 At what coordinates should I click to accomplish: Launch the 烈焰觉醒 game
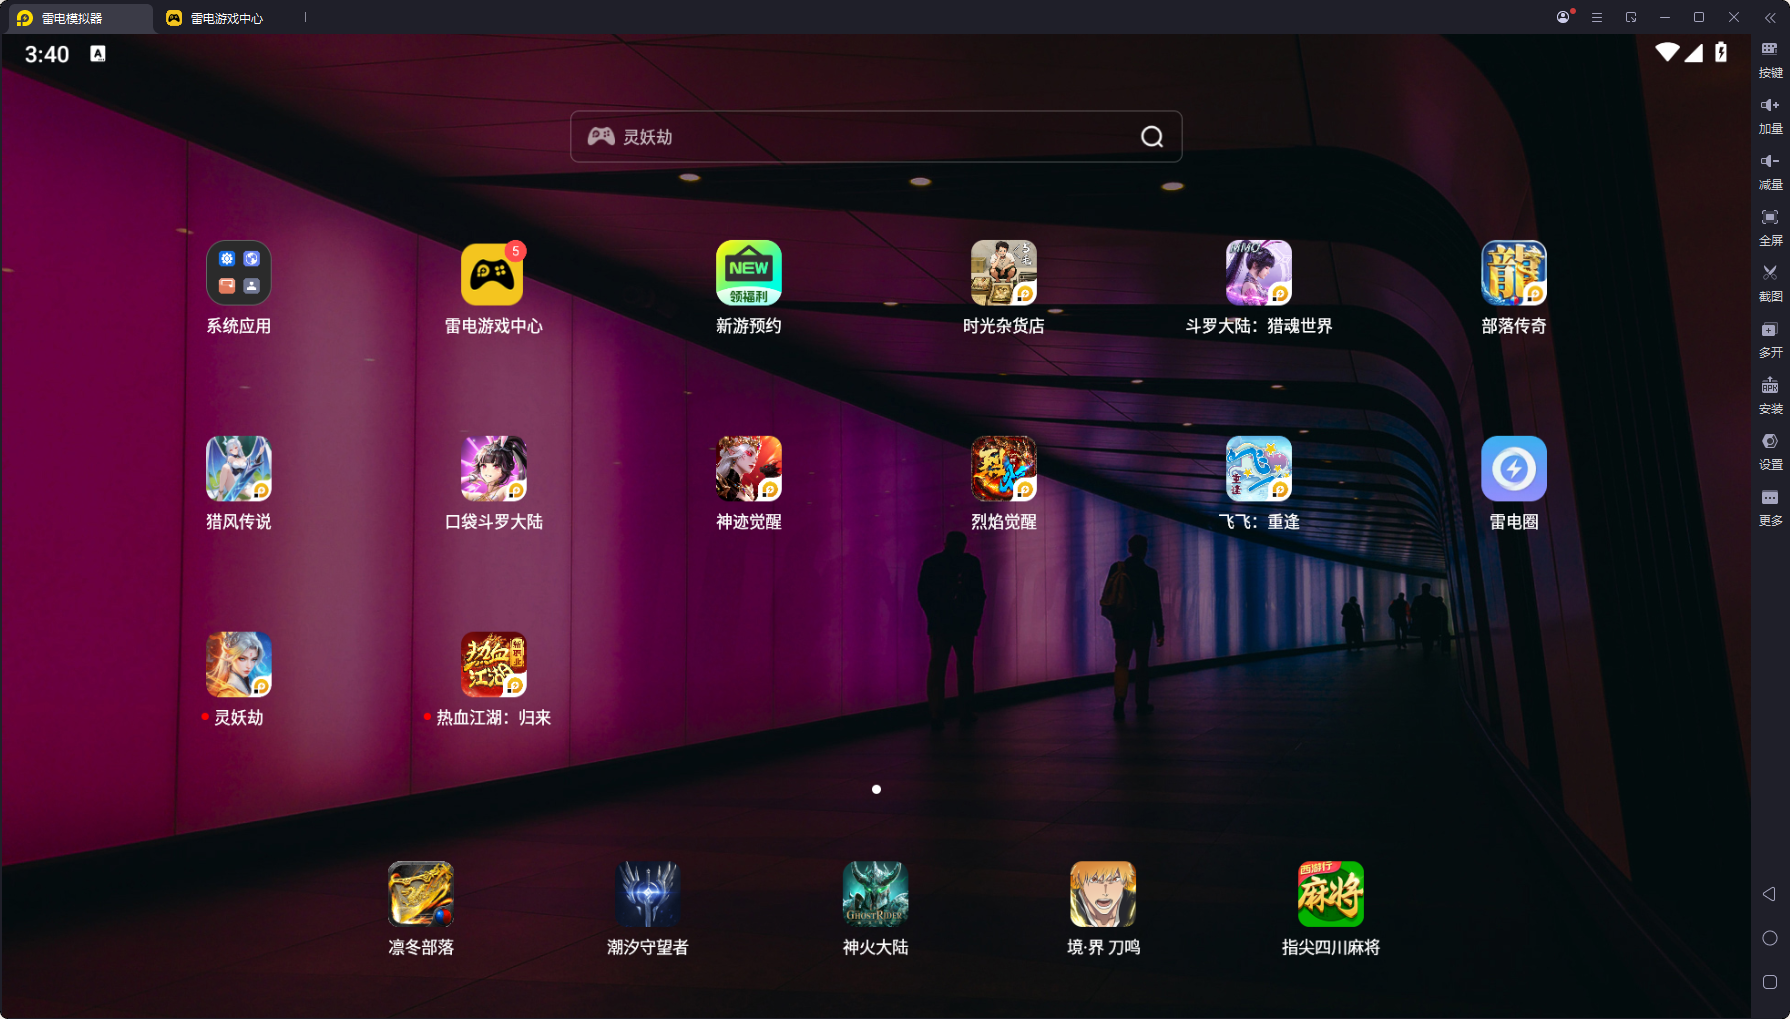(x=1003, y=469)
